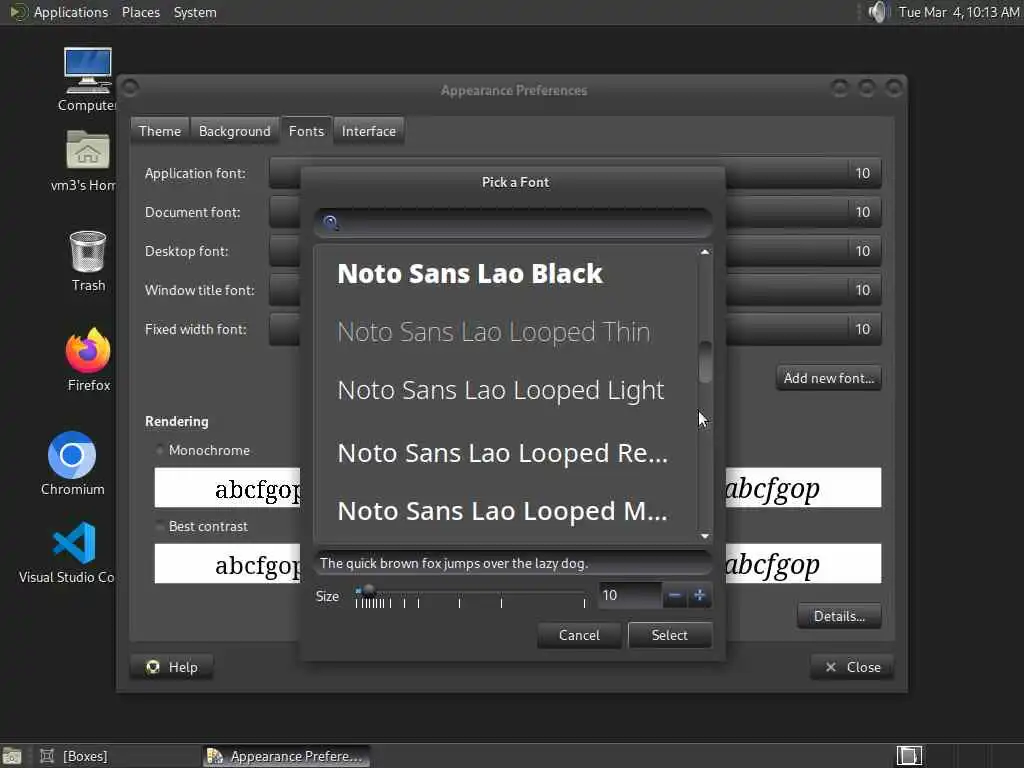This screenshot has width=1024, height=768.
Task: Increase font size with plus button
Action: tap(699, 596)
